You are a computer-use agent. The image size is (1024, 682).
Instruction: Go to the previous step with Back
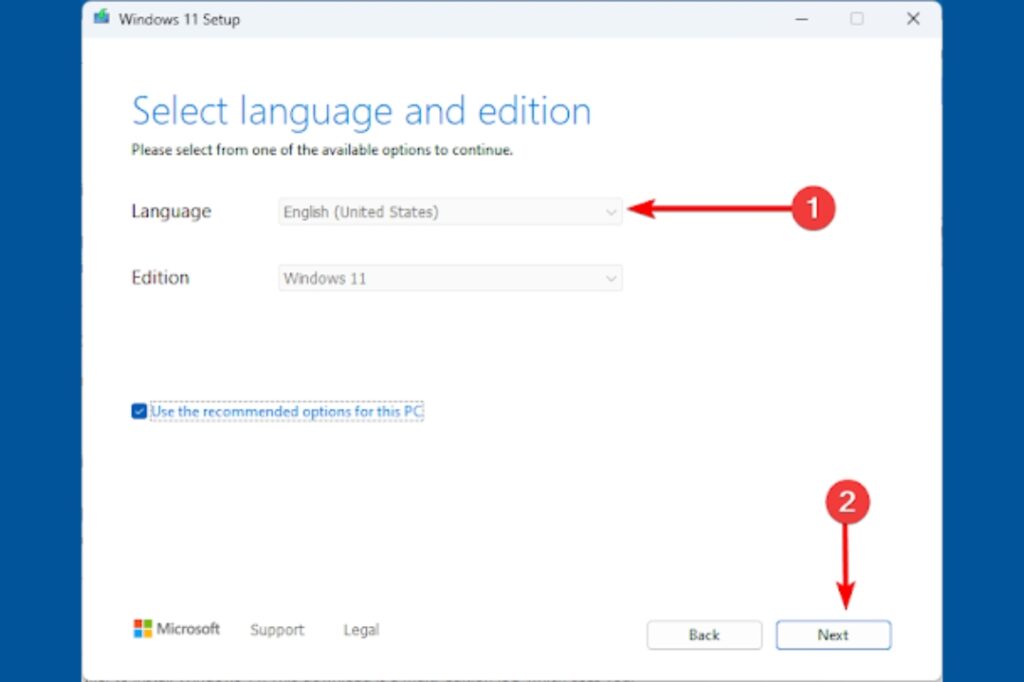point(703,635)
